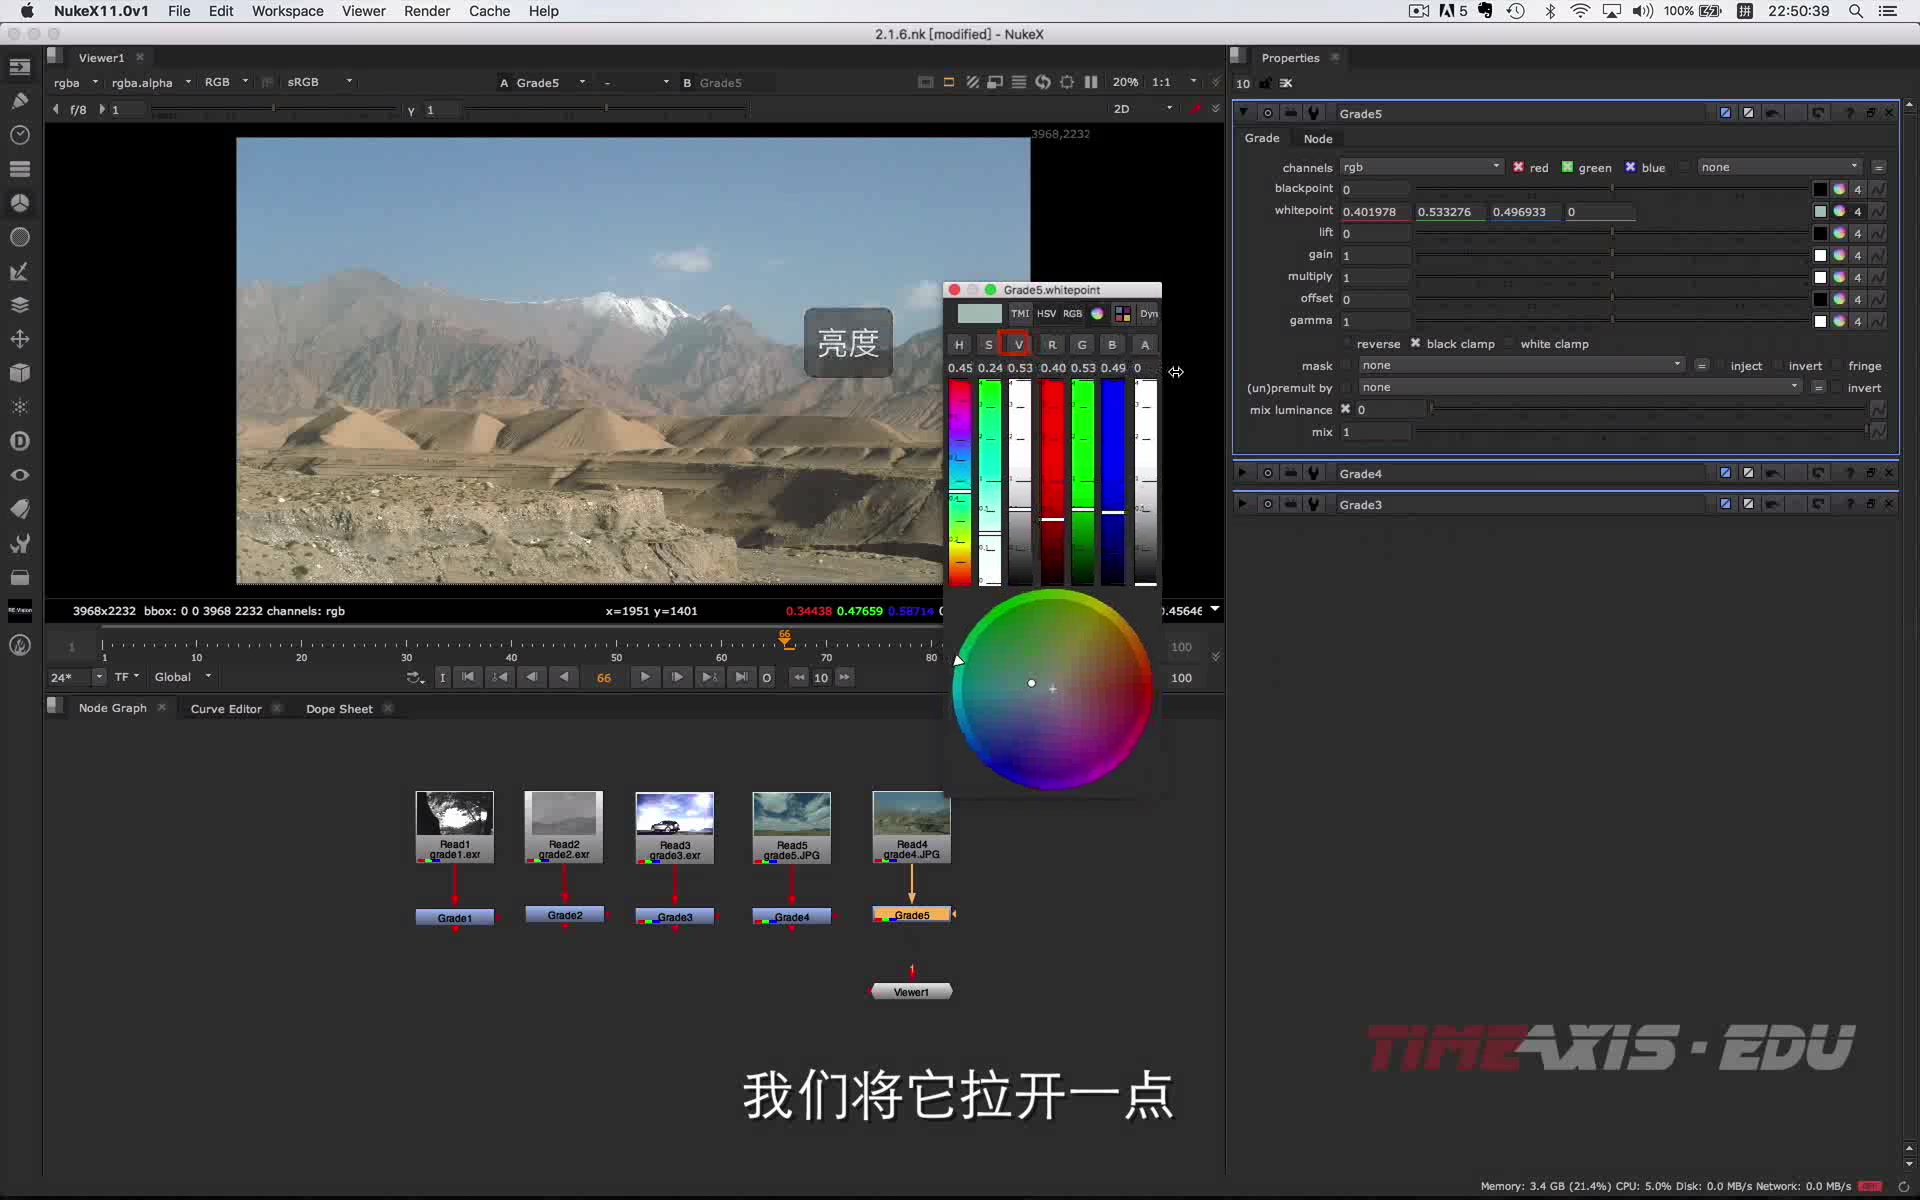Click the viewer pause icon

pos(1091,82)
